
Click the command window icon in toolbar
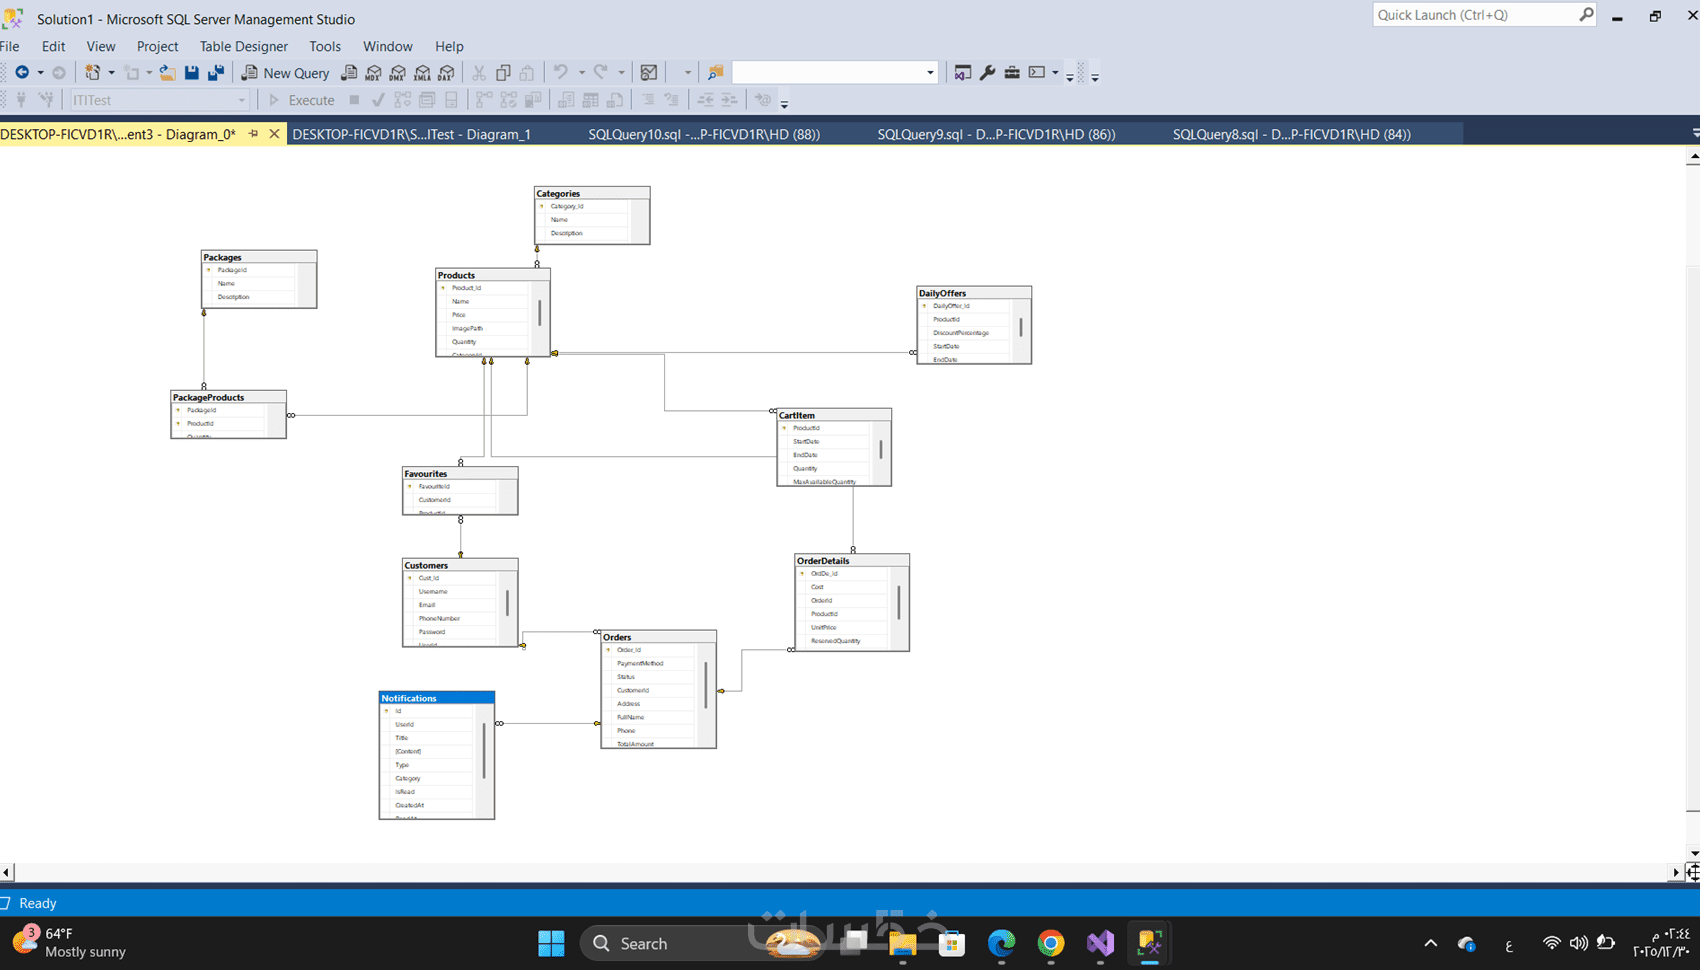click(x=1037, y=72)
